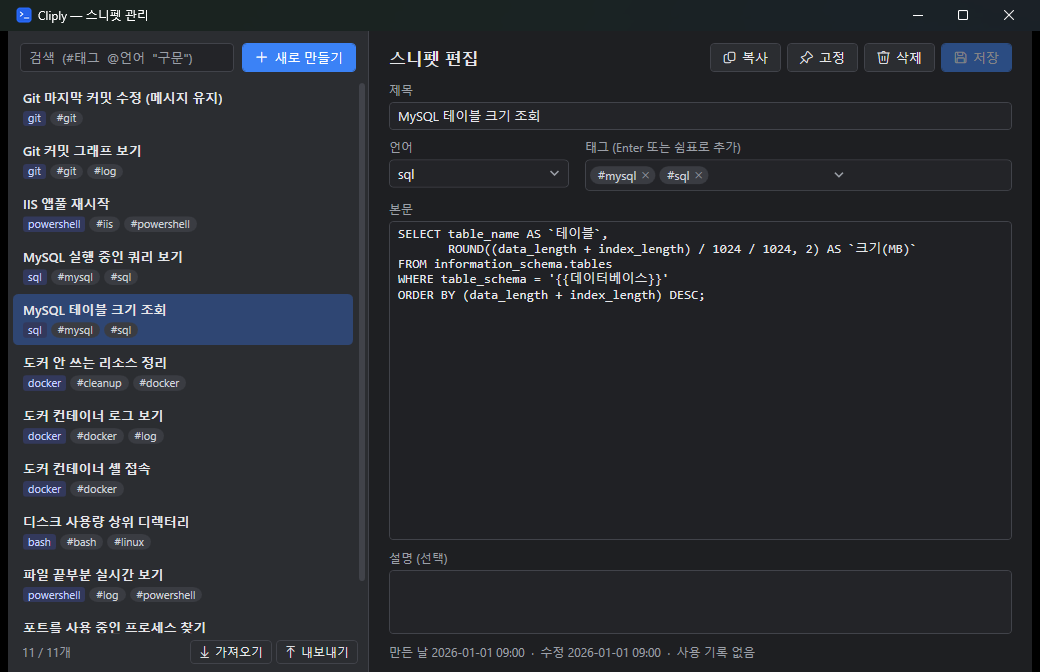Open 'MySQL 실행 중인 쿼리 보기' snippet
1040x672 pixels.
click(x=183, y=267)
